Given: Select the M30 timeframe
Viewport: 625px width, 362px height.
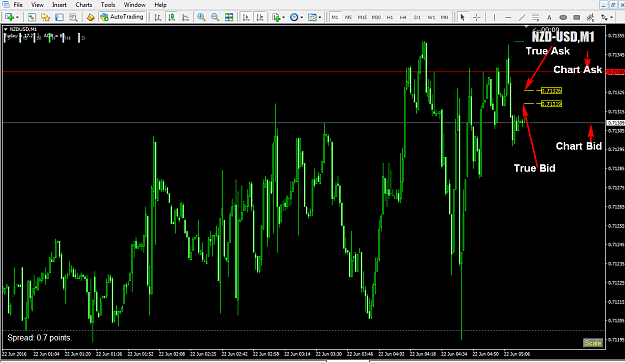Looking at the screenshot, I should tap(376, 17).
